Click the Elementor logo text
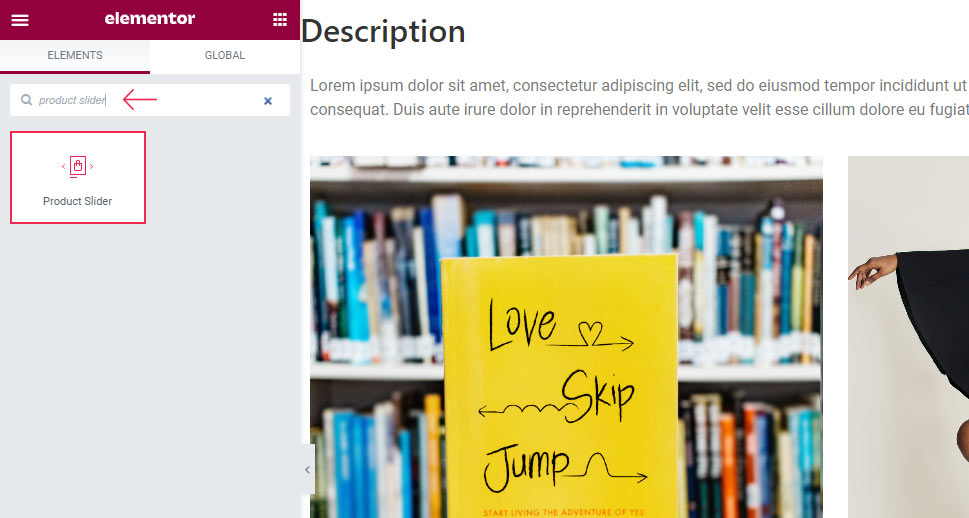 [150, 19]
